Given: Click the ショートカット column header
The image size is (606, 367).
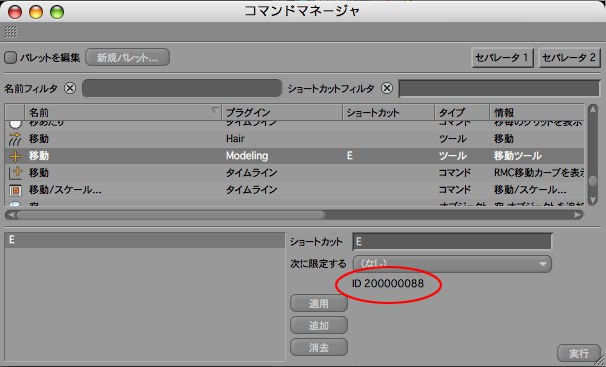Looking at the screenshot, I should point(388,112).
